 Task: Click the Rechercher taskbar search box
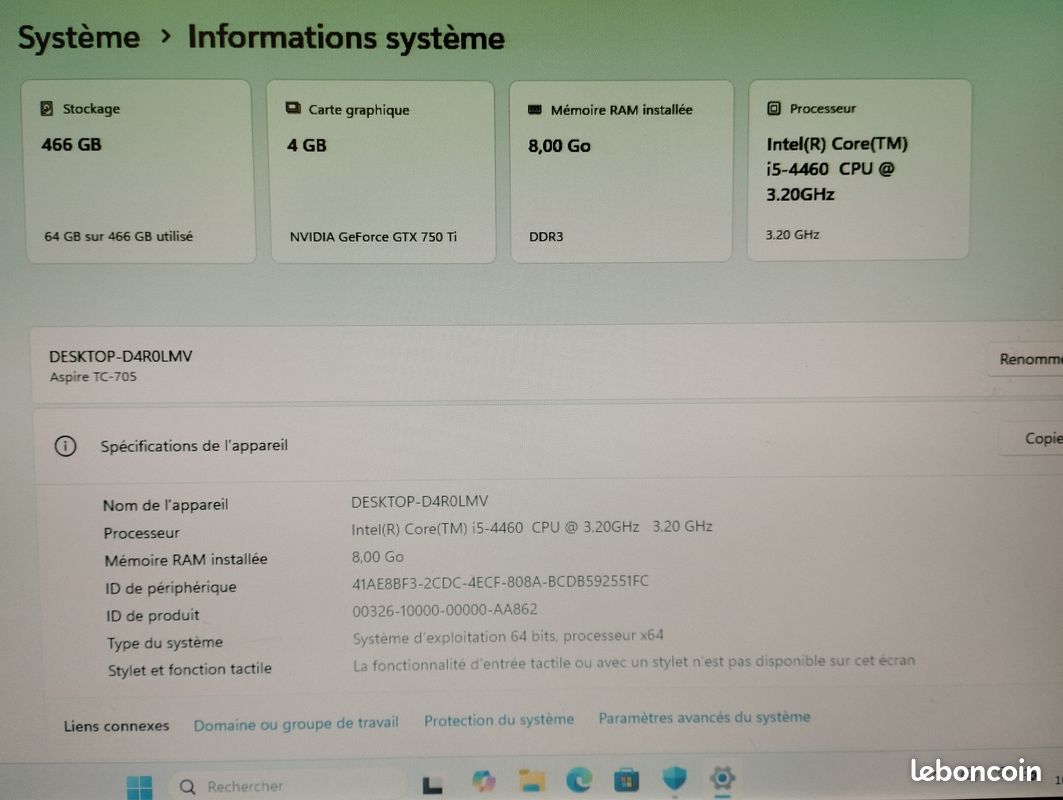click(288, 786)
